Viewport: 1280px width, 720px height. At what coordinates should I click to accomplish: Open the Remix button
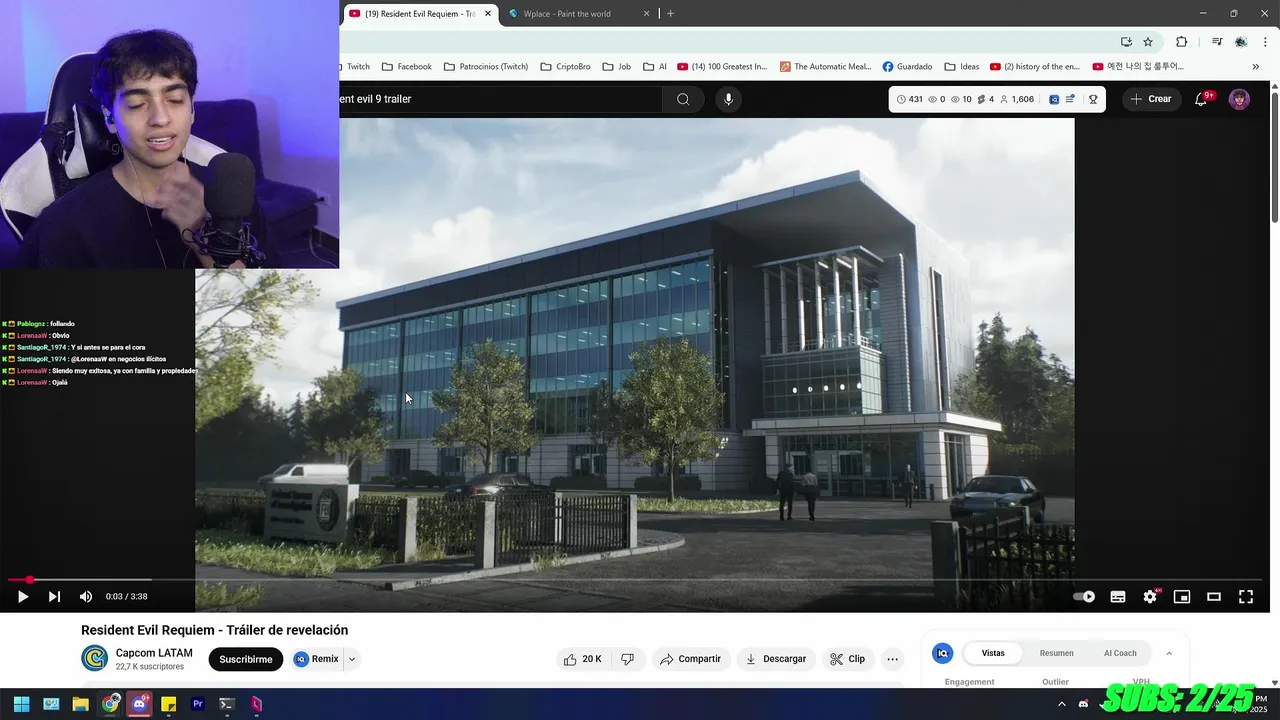(317, 659)
